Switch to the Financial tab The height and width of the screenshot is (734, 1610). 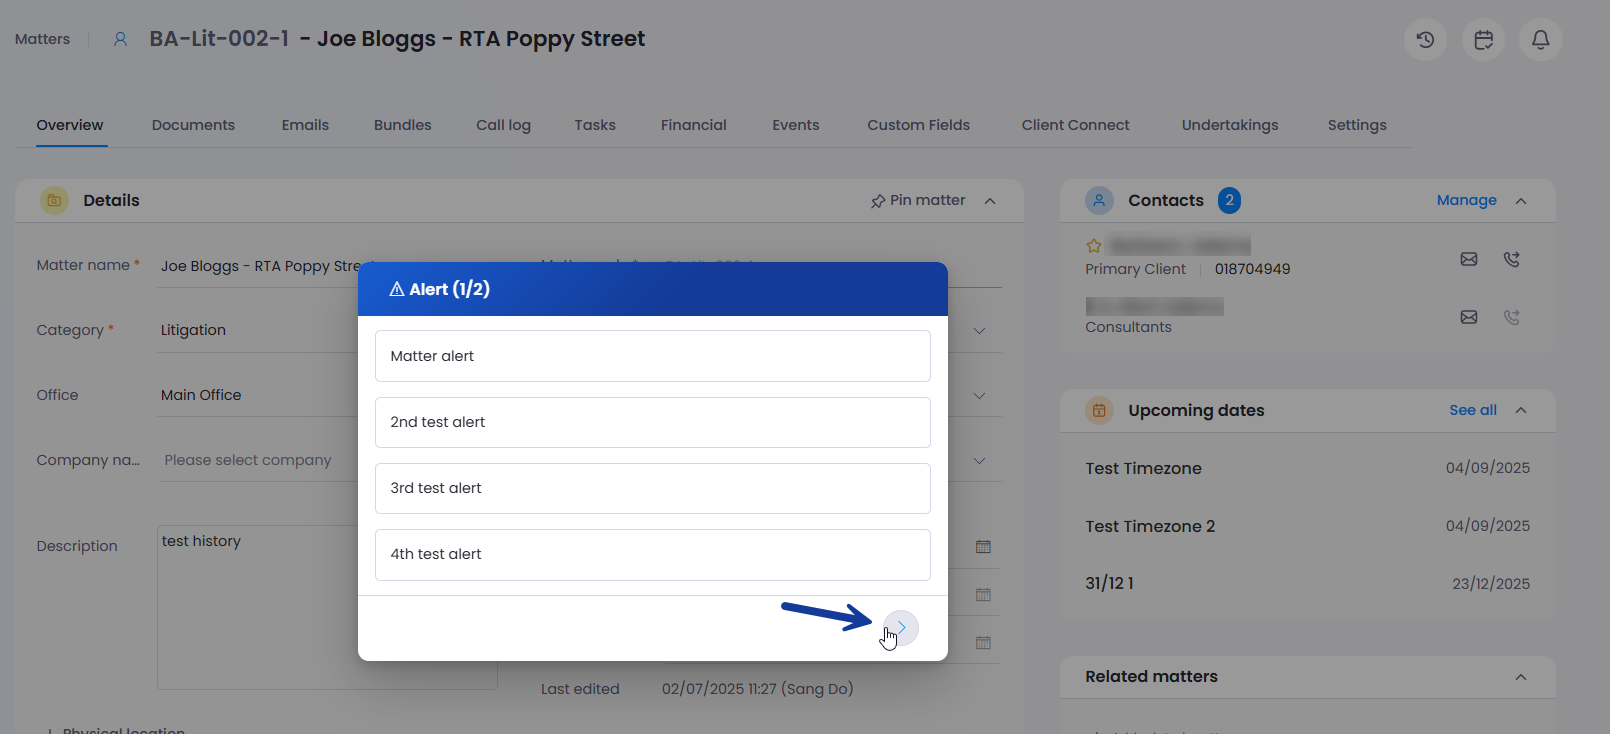click(693, 125)
